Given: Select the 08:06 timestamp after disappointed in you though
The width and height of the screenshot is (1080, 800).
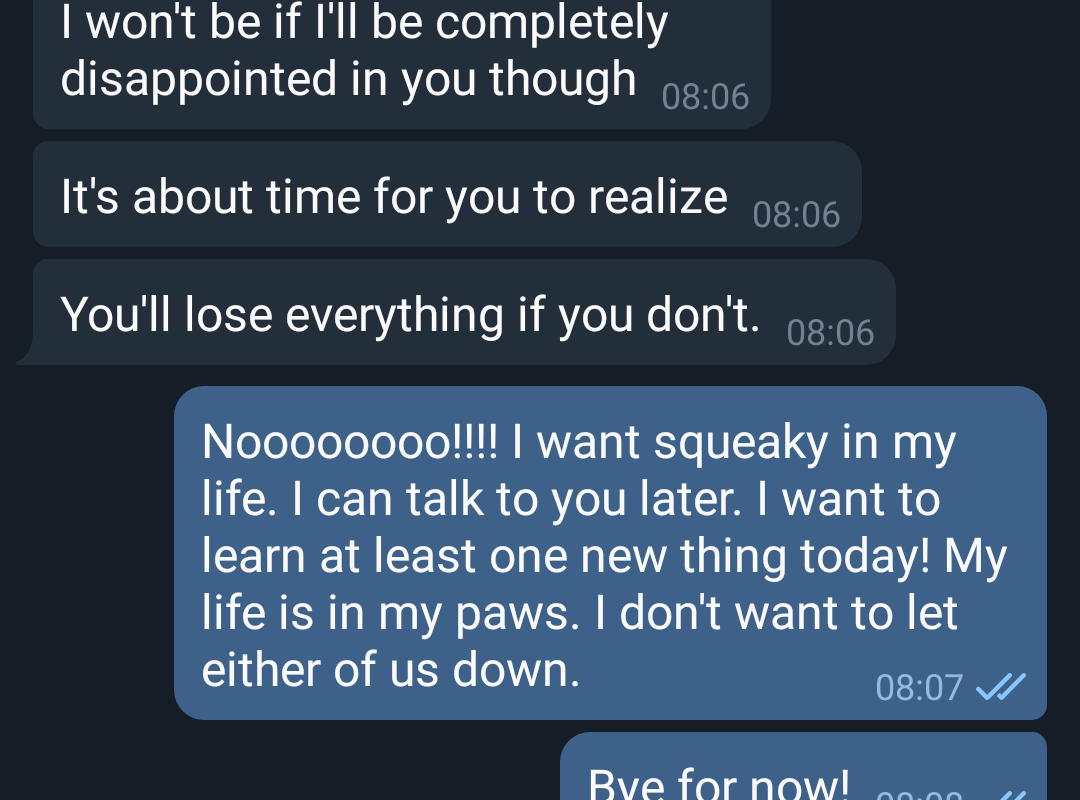Looking at the screenshot, I should [705, 96].
